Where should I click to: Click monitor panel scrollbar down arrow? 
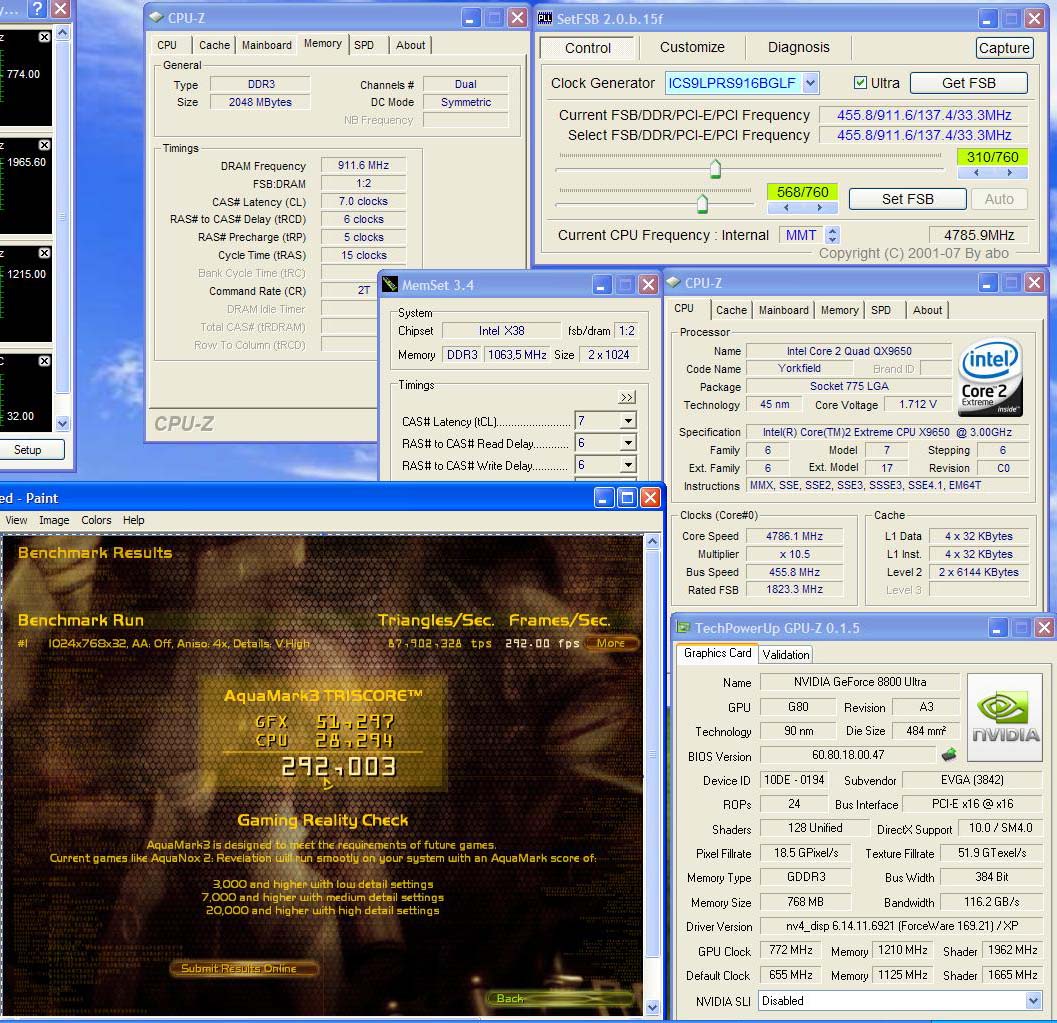click(62, 423)
